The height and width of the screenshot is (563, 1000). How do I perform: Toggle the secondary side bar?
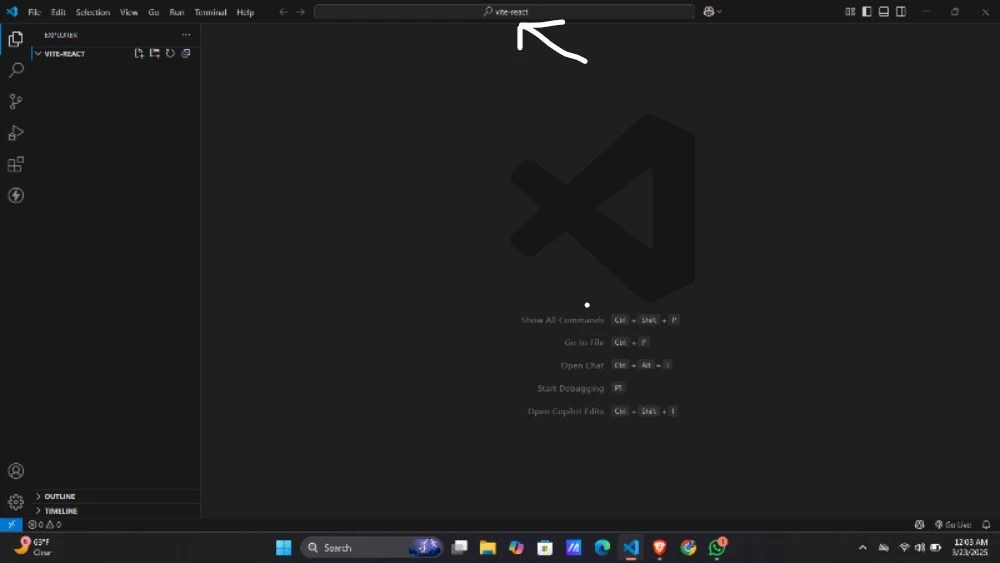click(901, 11)
